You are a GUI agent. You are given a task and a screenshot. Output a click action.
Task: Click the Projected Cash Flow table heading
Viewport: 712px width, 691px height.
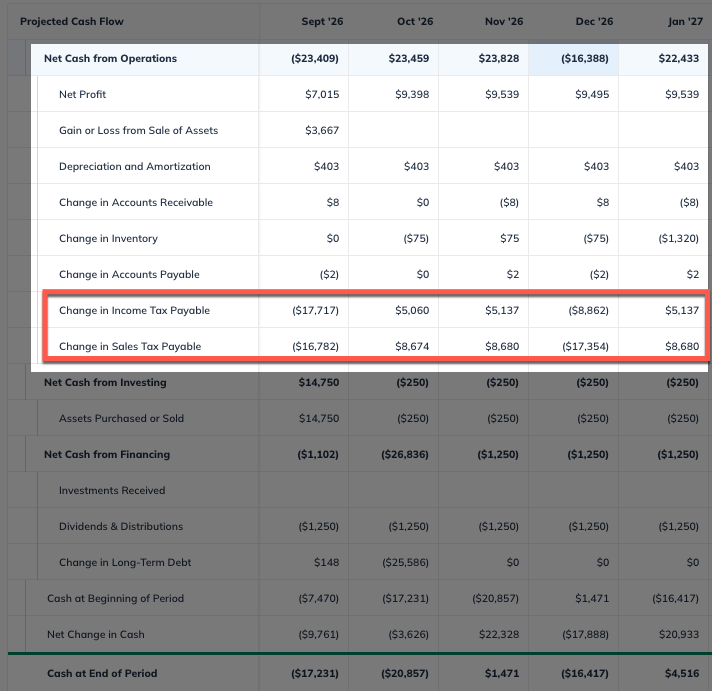click(x=72, y=21)
